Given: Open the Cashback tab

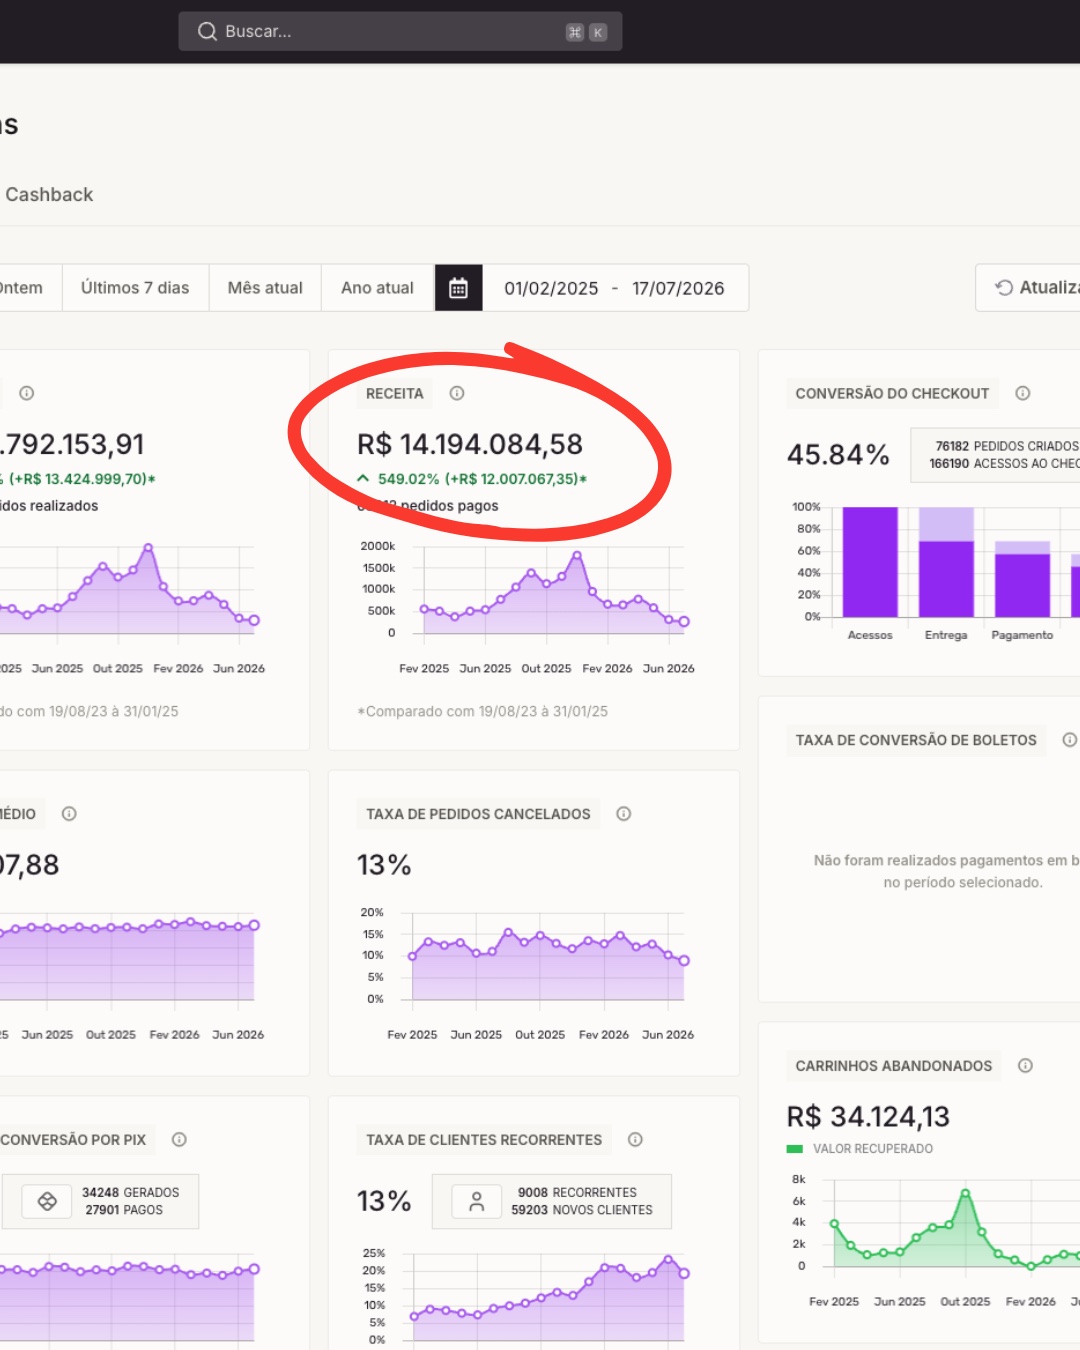Looking at the screenshot, I should (x=49, y=194).
